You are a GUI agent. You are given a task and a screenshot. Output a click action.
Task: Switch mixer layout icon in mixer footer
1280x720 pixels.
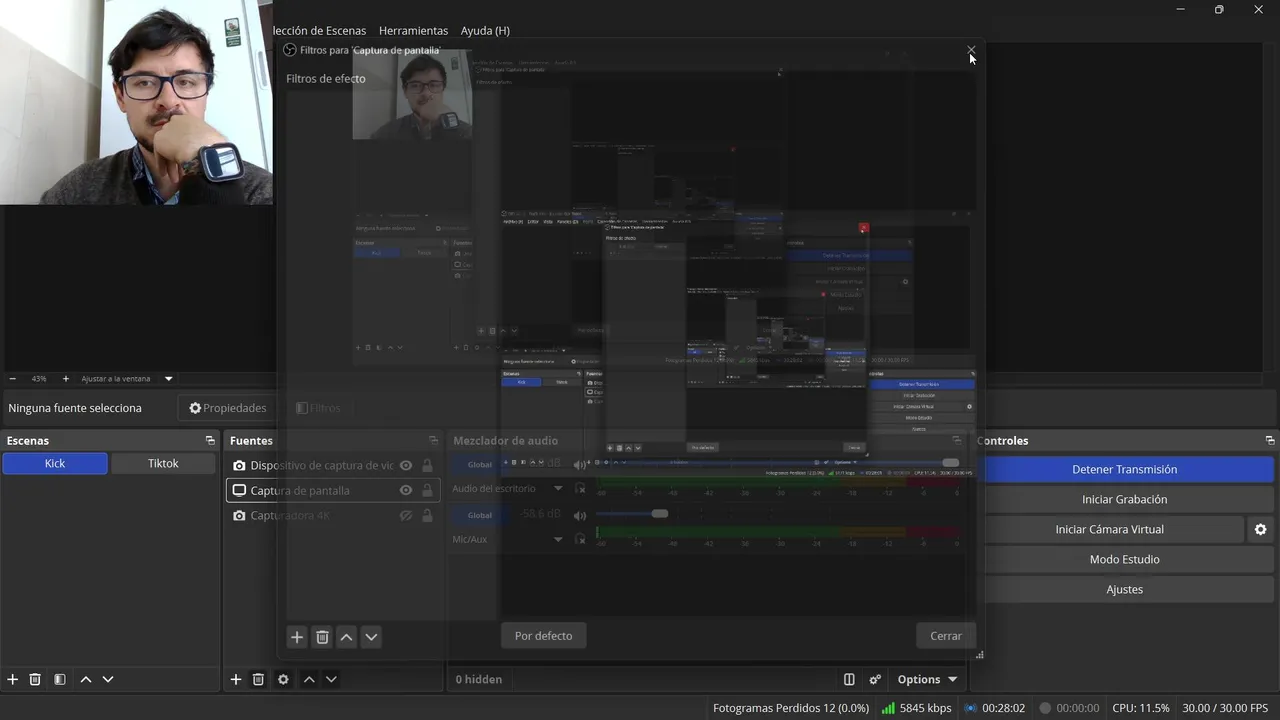click(x=849, y=679)
